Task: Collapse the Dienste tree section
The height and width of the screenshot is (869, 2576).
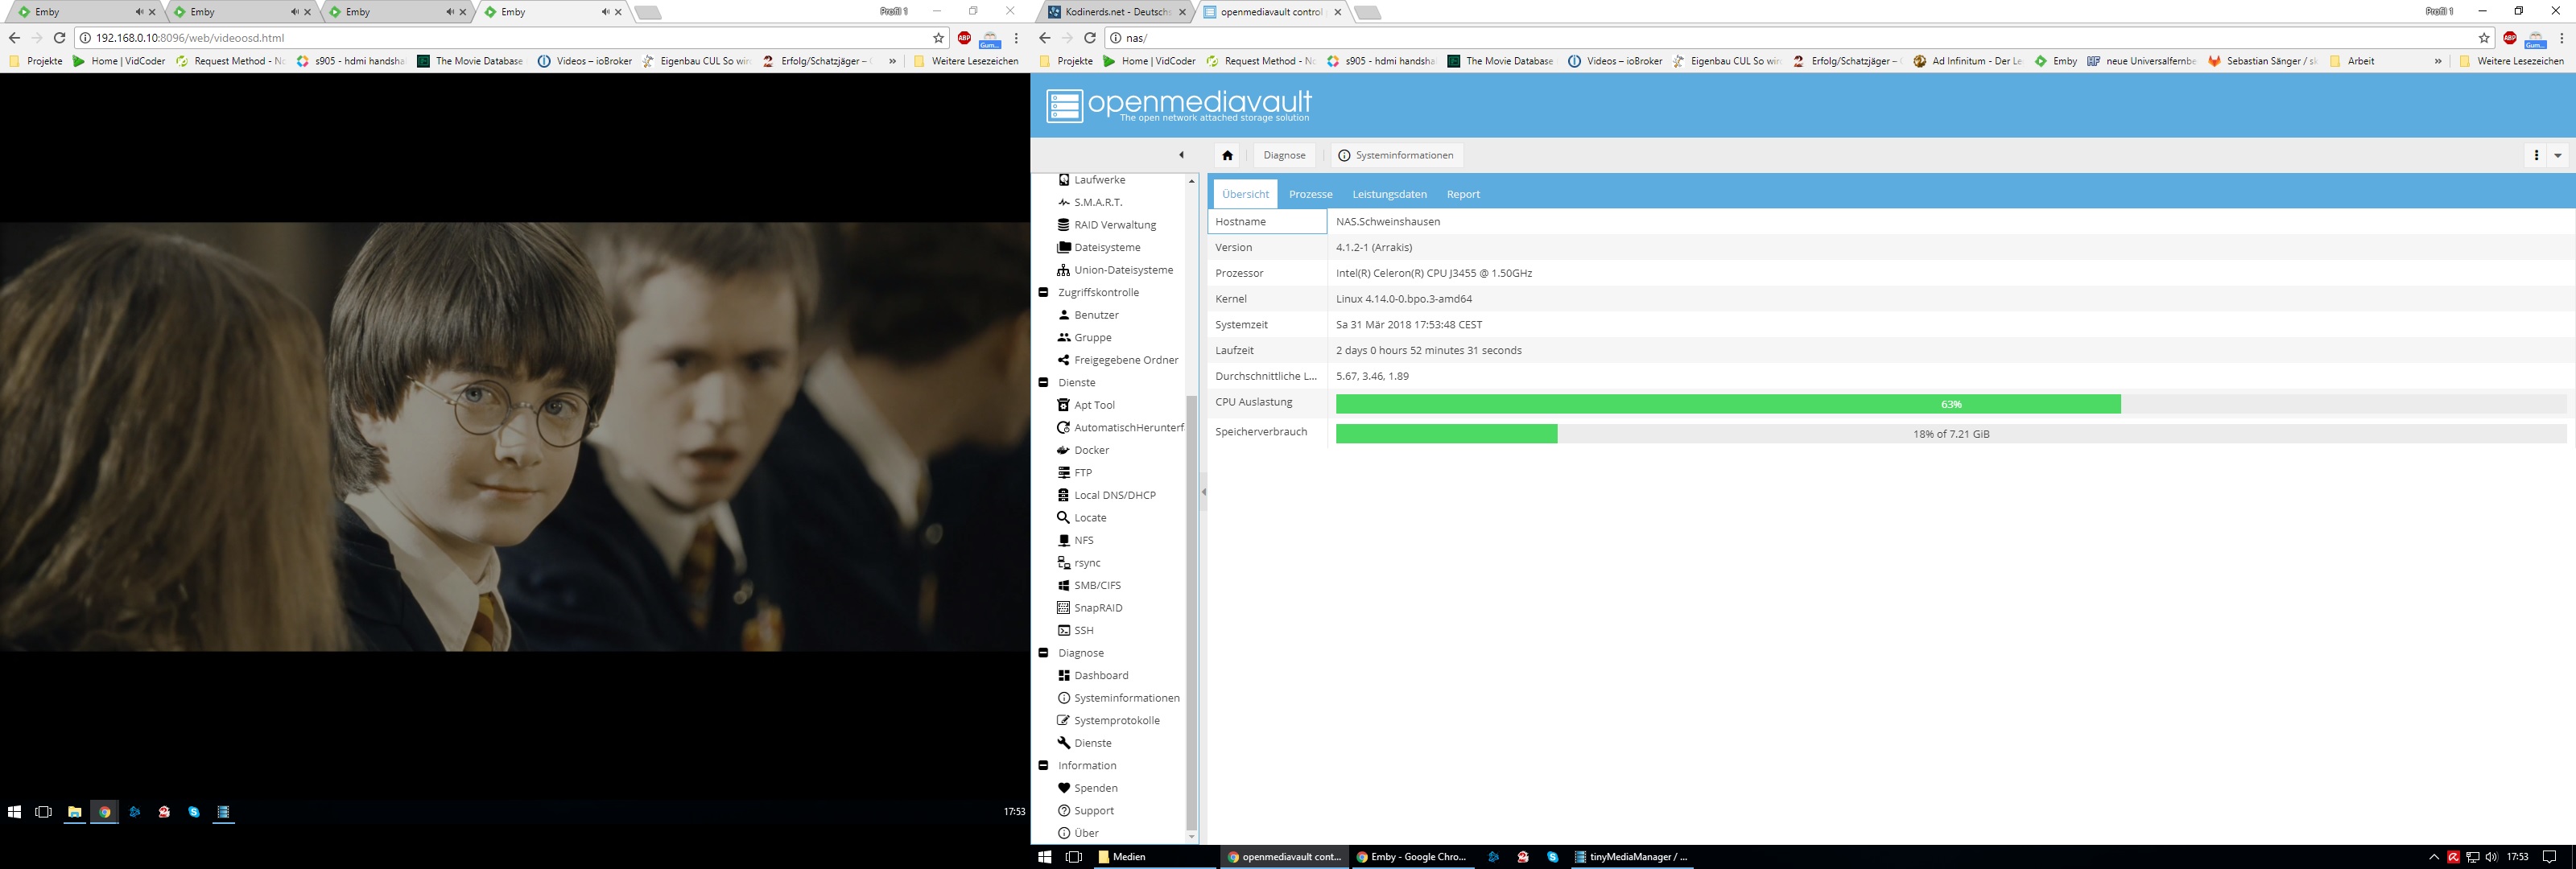Action: pos(1043,382)
